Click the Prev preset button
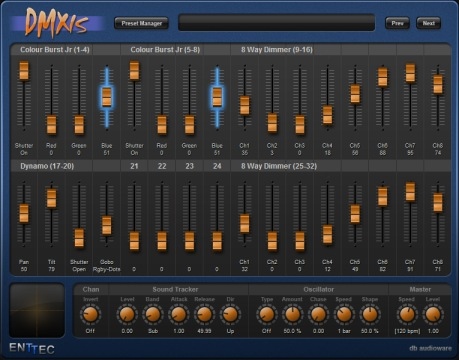The width and height of the screenshot is (459, 360). (397, 23)
